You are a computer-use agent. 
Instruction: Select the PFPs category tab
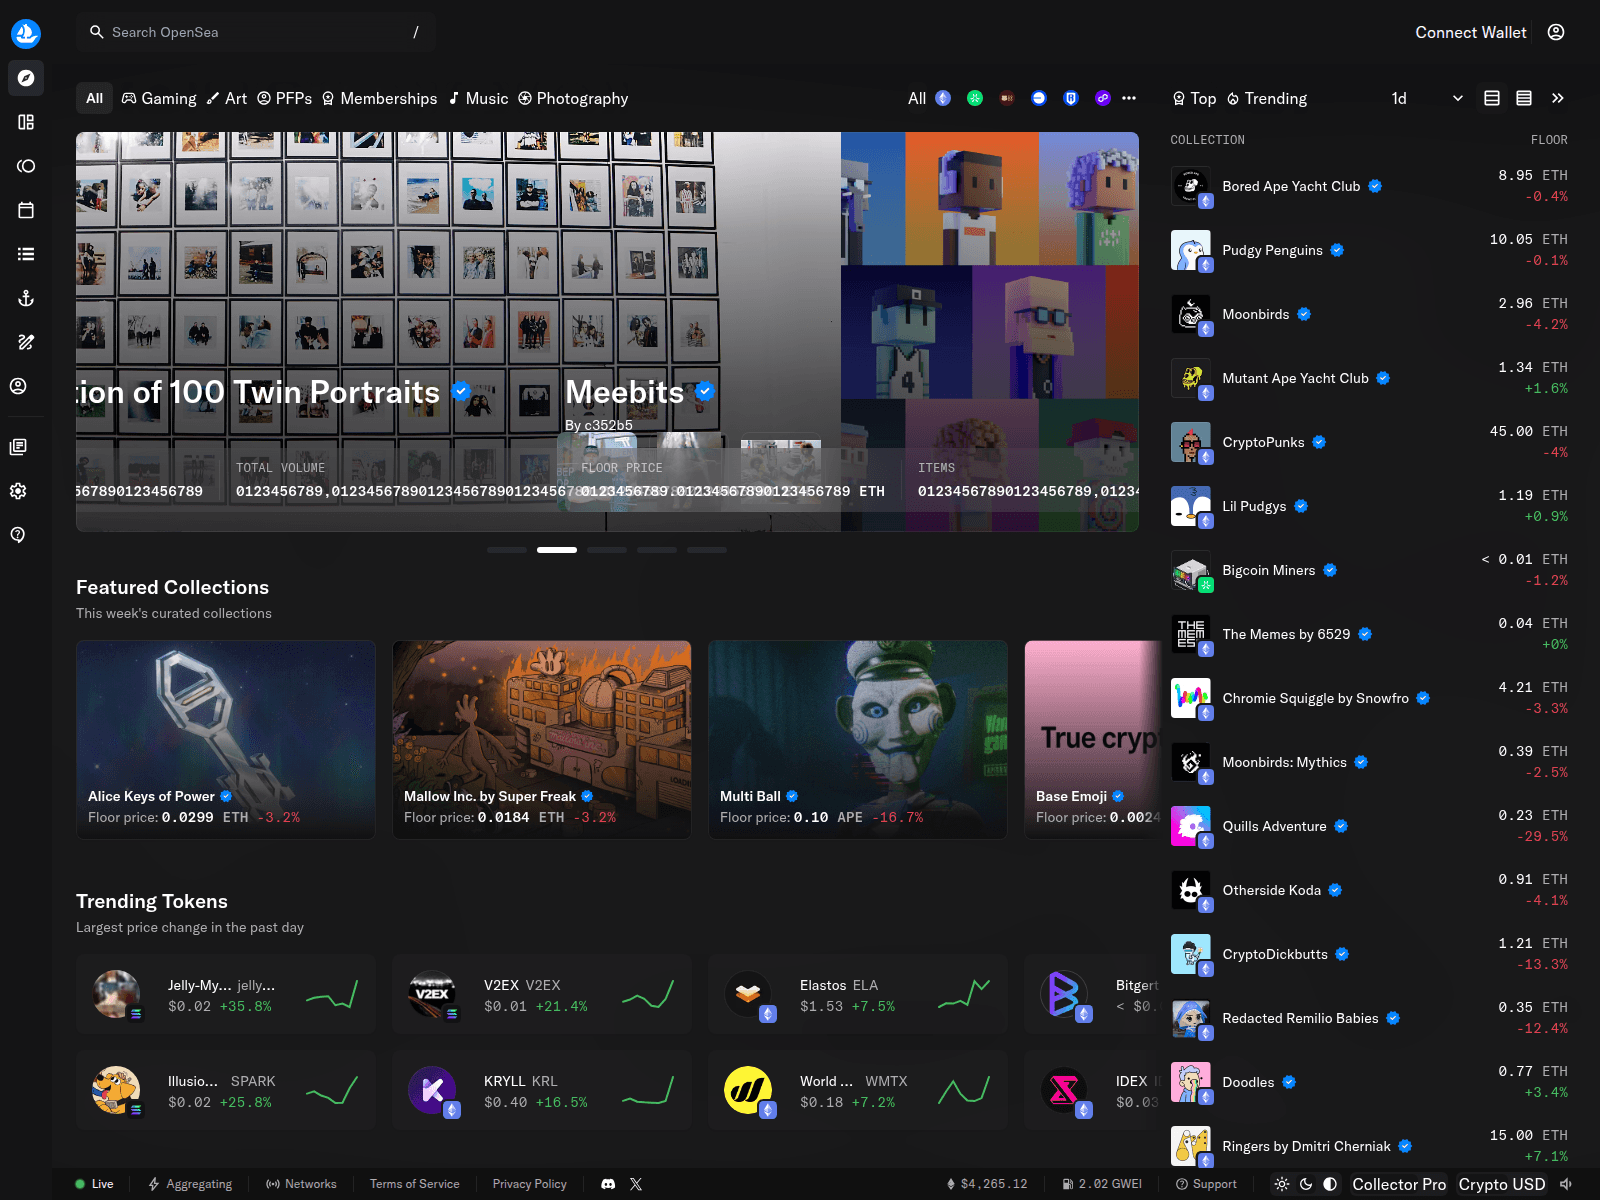click(x=285, y=98)
